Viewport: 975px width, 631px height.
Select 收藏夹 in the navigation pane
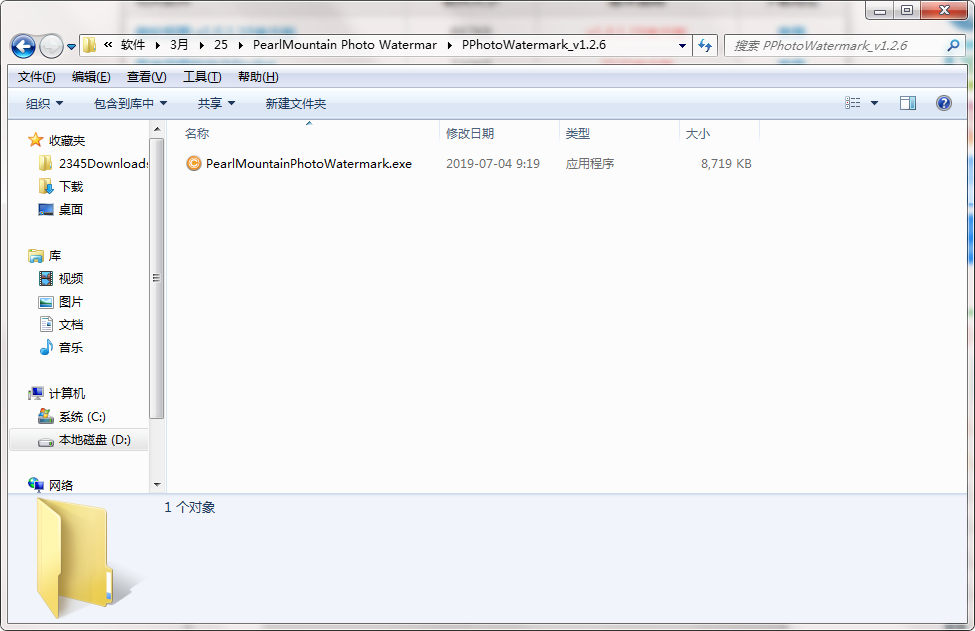[x=67, y=140]
